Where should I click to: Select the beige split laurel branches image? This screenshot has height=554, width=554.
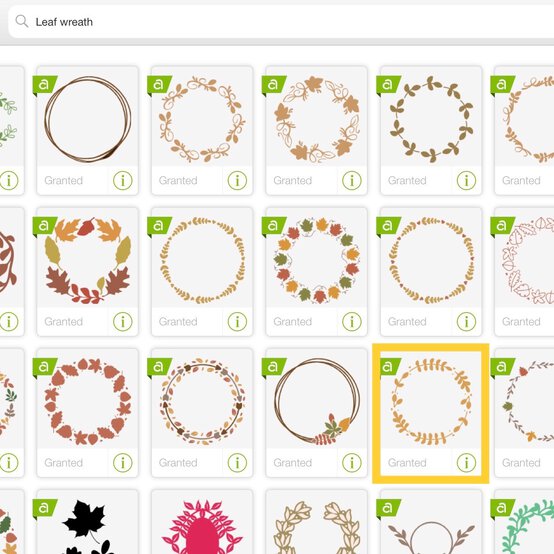click(316, 527)
